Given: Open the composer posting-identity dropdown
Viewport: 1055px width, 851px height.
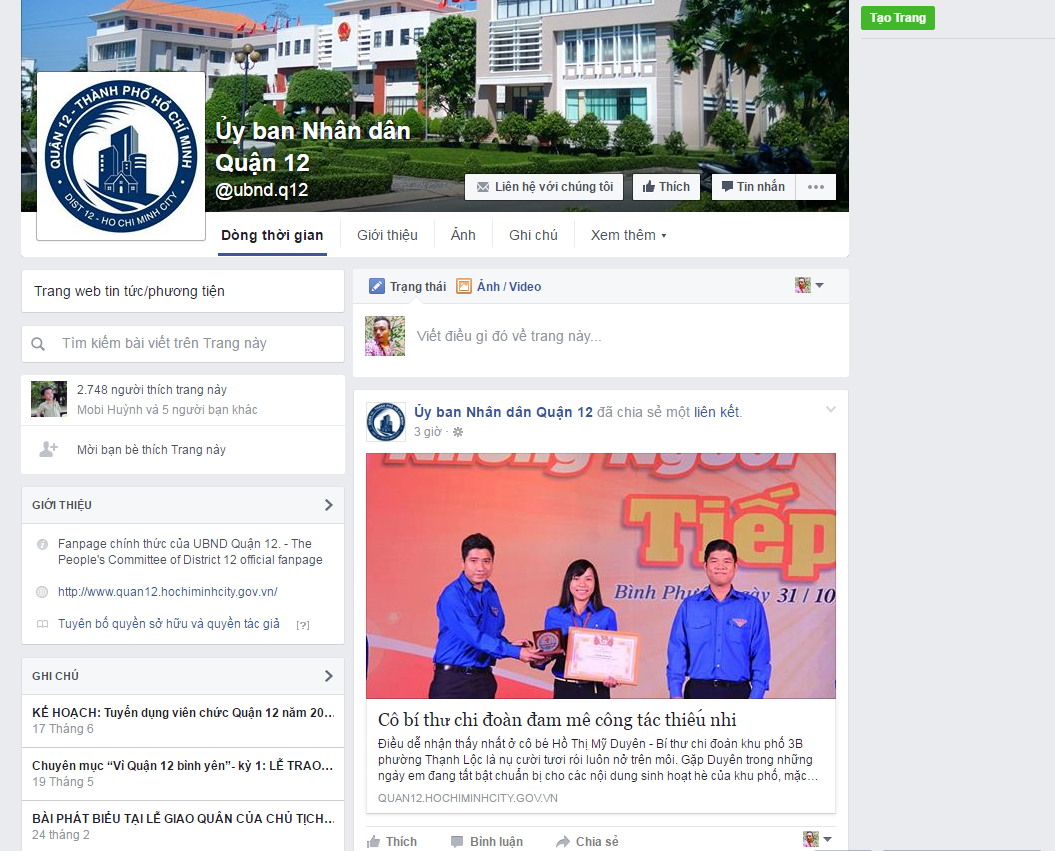Looking at the screenshot, I should click(809, 285).
